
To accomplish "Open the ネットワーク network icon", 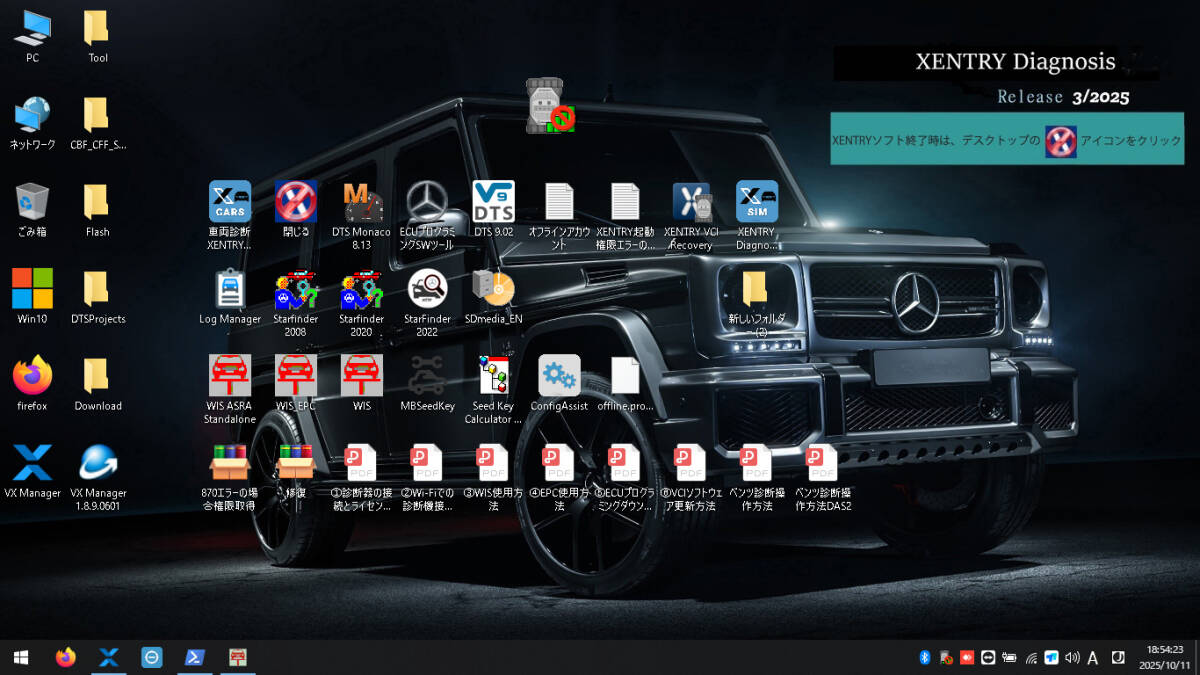I will click(32, 122).
